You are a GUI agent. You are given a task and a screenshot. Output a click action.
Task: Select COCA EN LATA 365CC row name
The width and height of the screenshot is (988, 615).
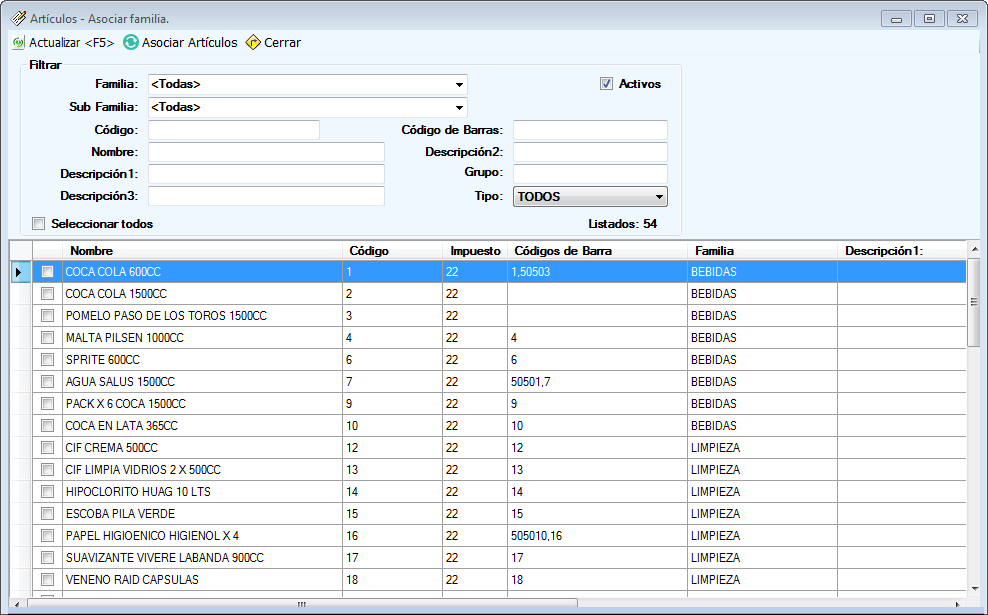click(x=122, y=426)
